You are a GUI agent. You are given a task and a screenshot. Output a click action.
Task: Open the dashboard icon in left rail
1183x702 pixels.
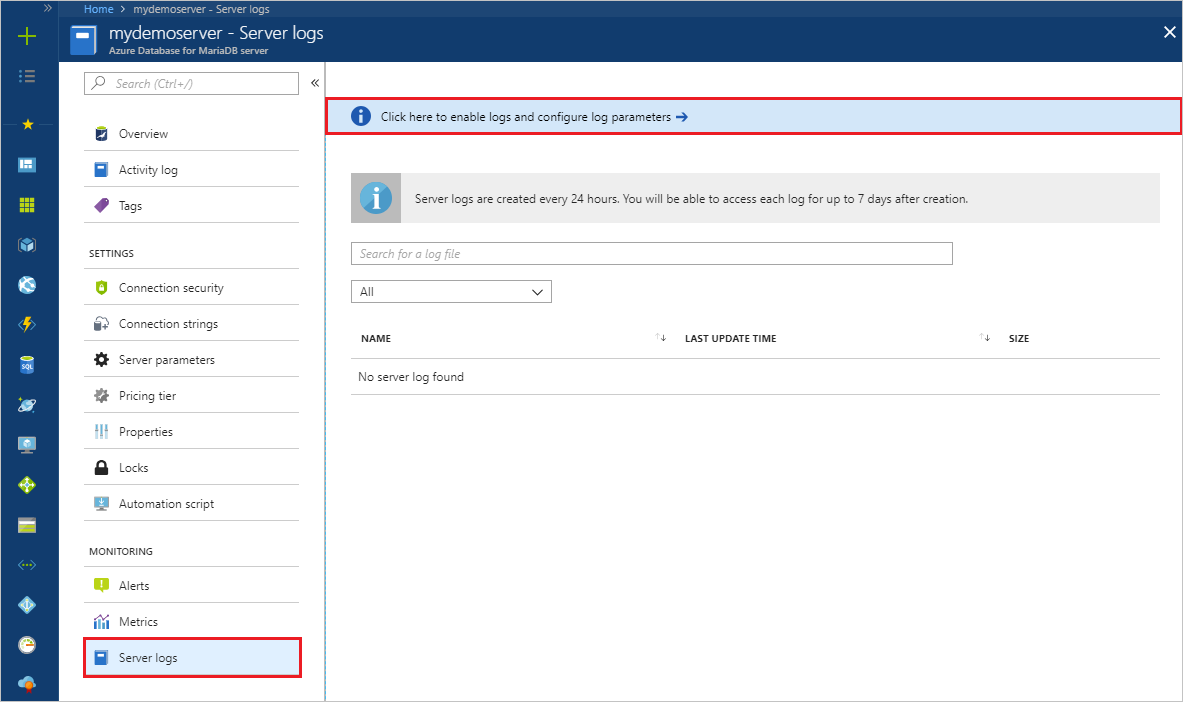pyautogui.click(x=27, y=165)
